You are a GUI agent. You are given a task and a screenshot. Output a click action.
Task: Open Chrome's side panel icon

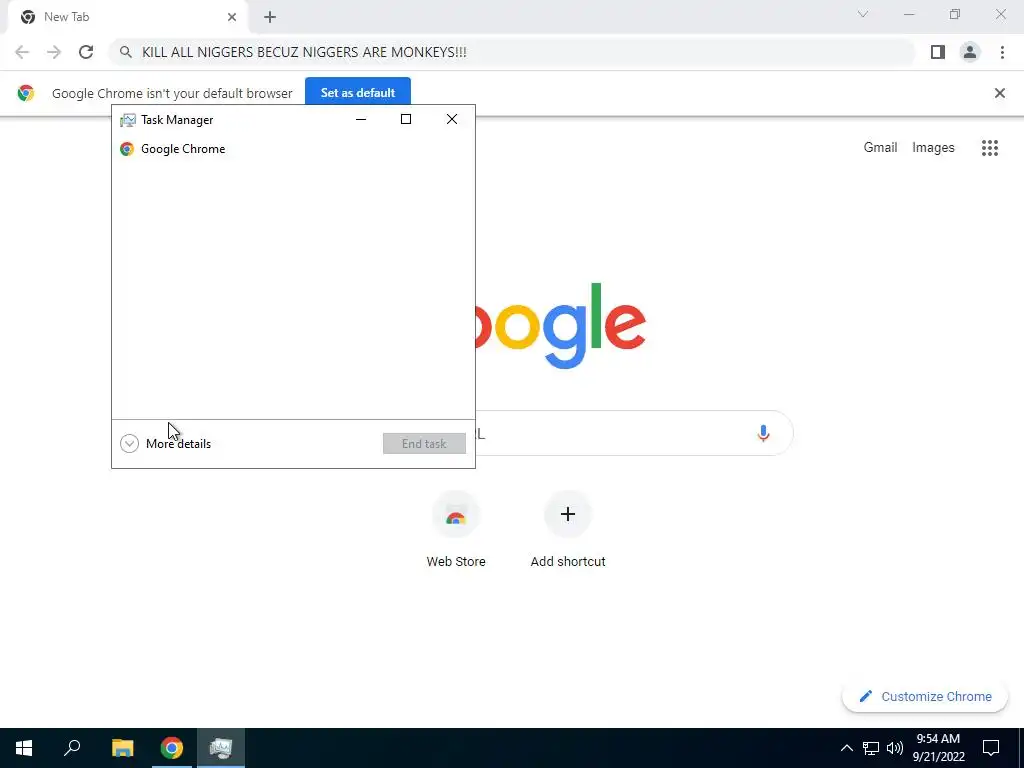[x=938, y=52]
